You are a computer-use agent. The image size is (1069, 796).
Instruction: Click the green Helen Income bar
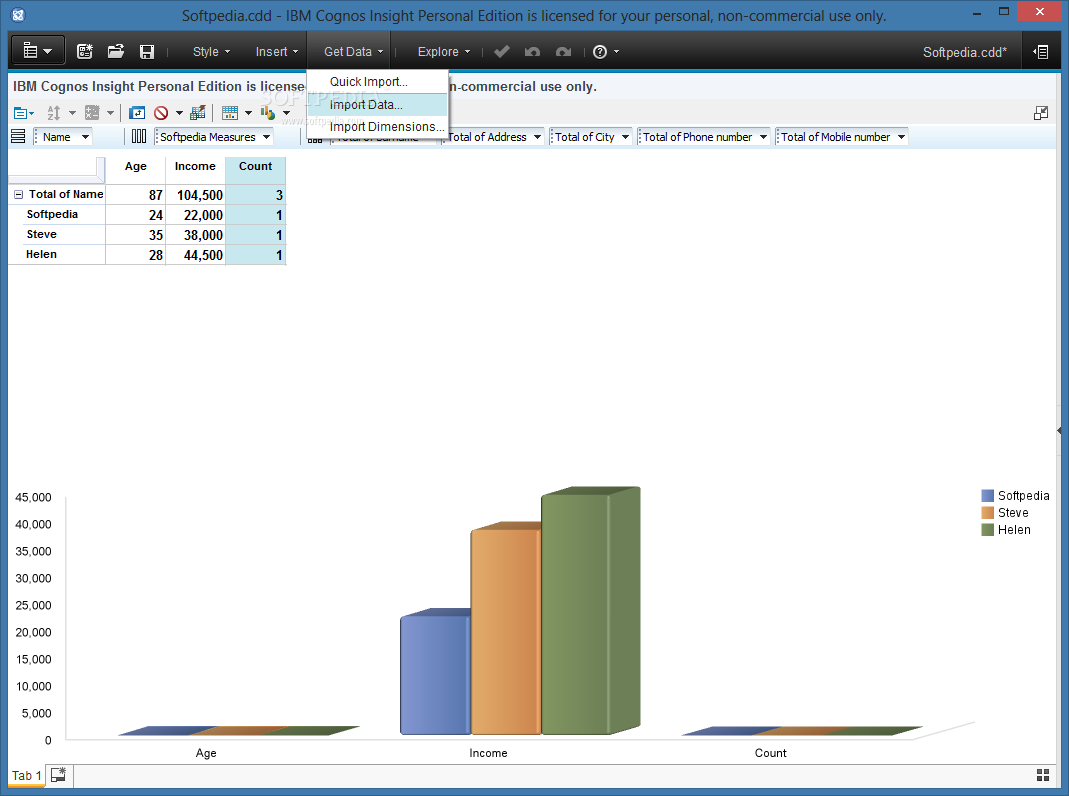(x=590, y=611)
